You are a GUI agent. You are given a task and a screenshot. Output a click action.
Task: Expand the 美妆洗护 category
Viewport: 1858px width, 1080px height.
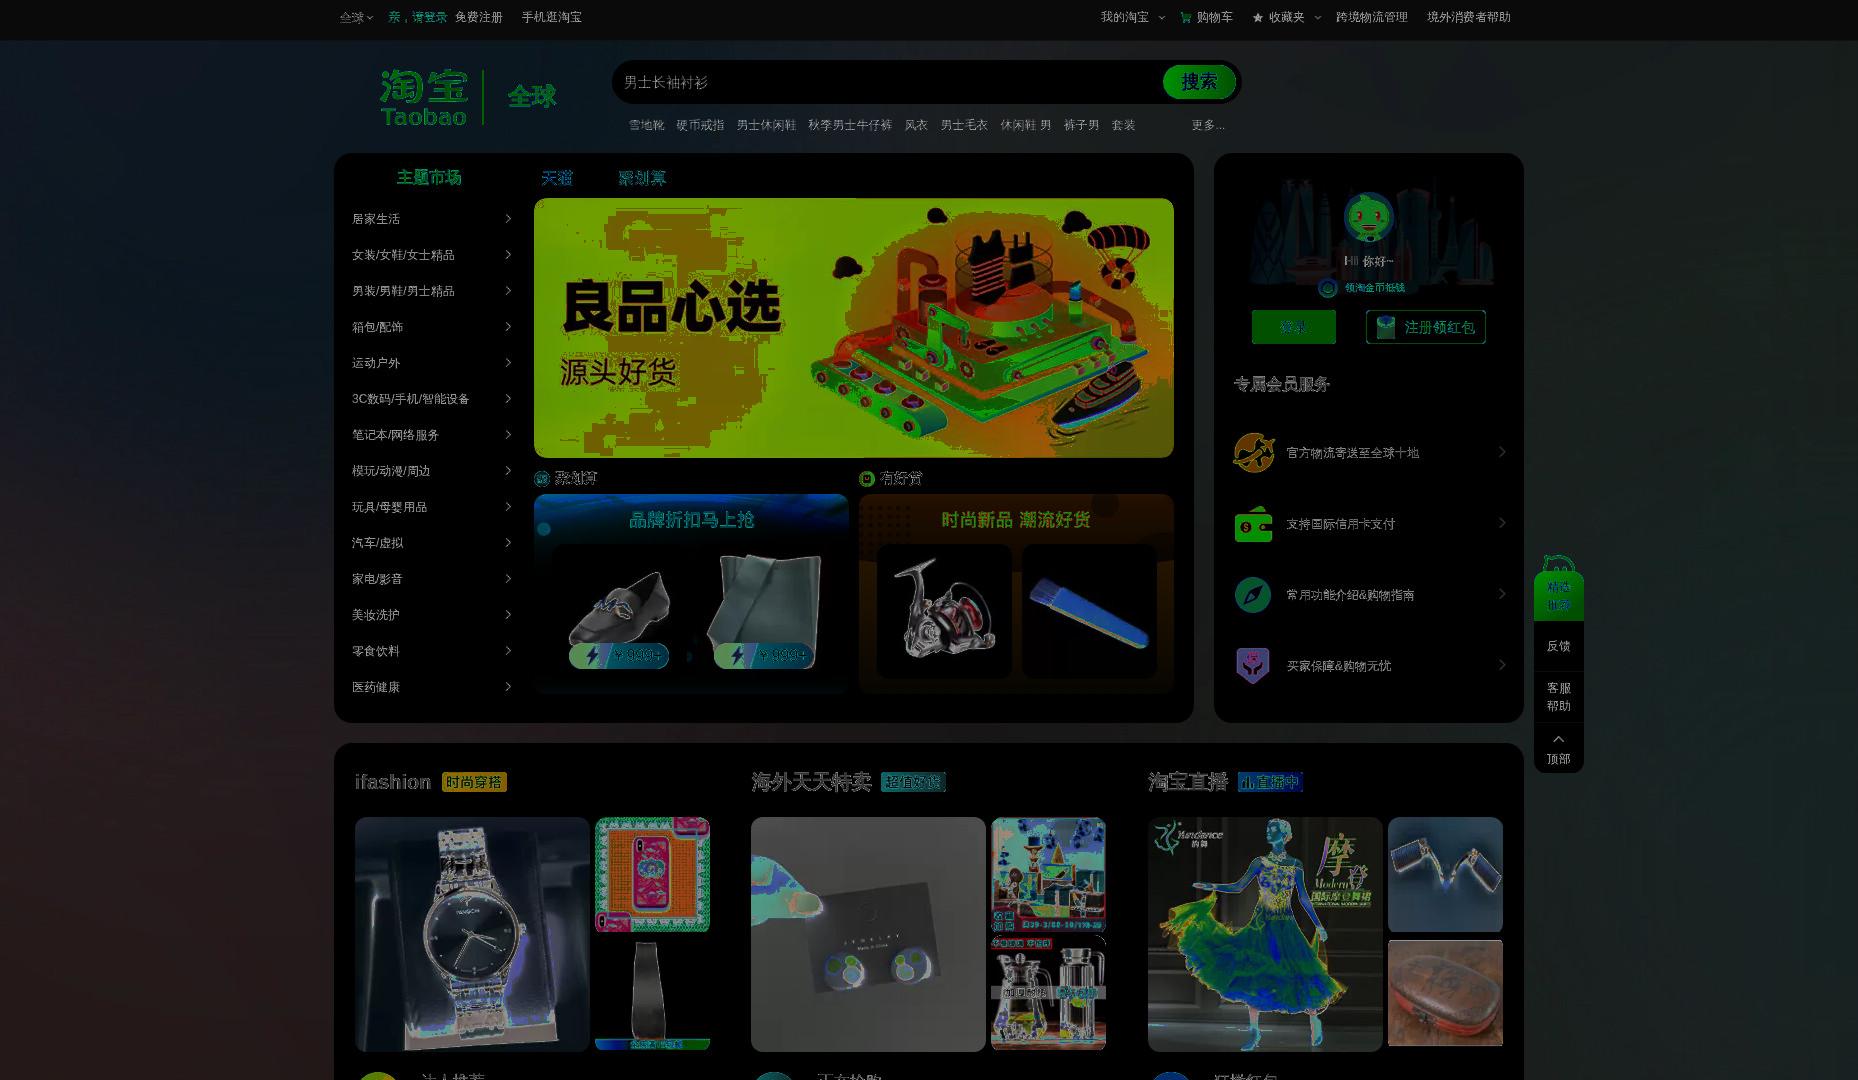[432, 615]
